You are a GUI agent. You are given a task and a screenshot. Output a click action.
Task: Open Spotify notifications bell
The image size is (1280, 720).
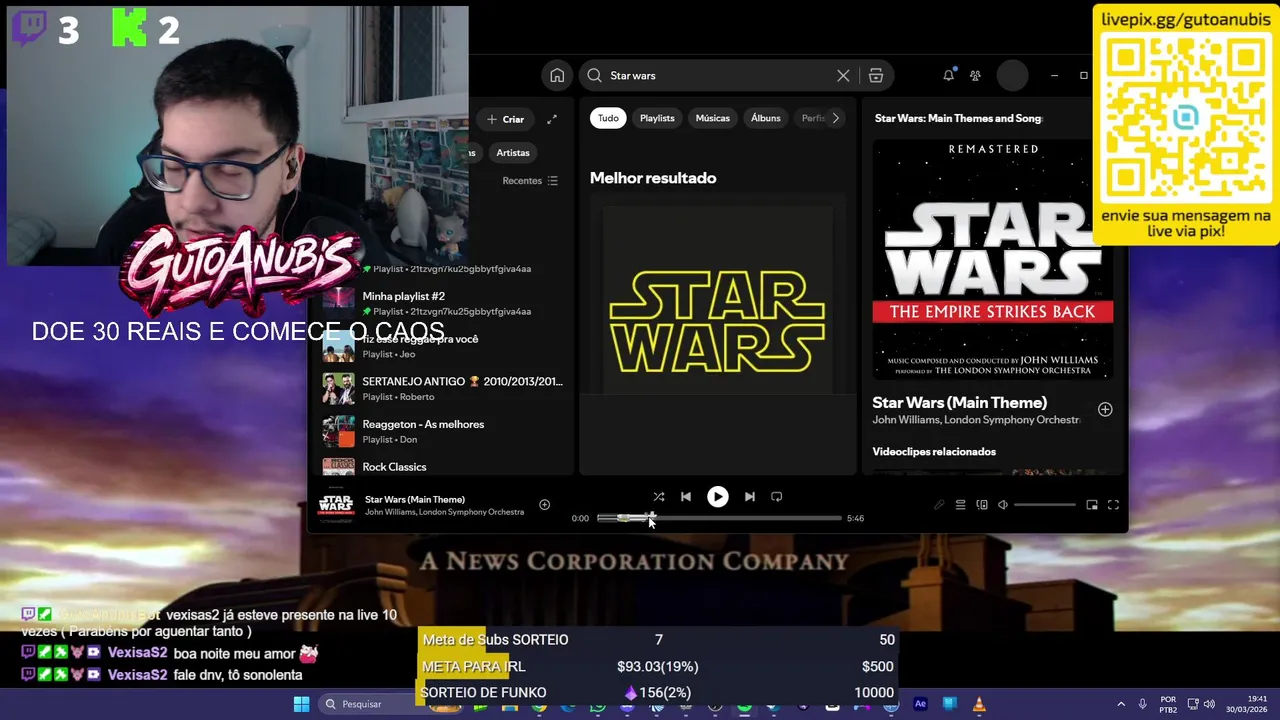[948, 75]
